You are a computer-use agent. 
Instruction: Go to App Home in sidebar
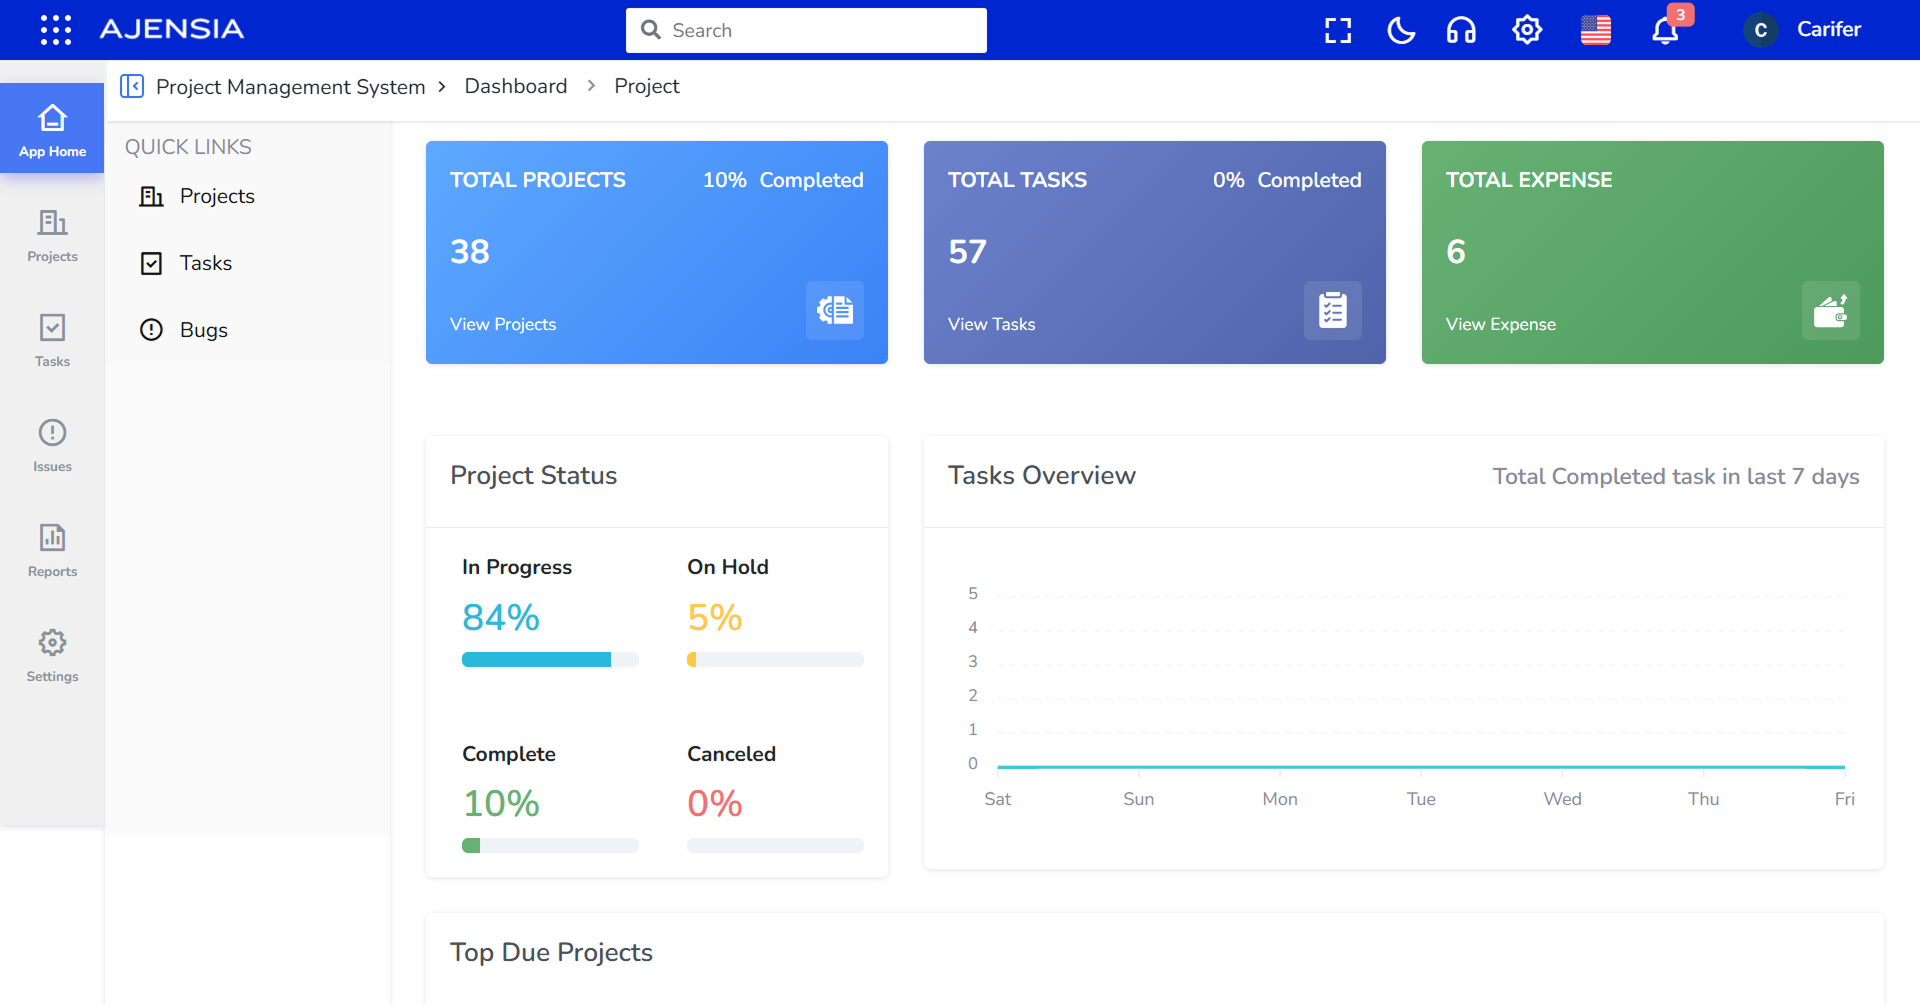[x=52, y=129]
